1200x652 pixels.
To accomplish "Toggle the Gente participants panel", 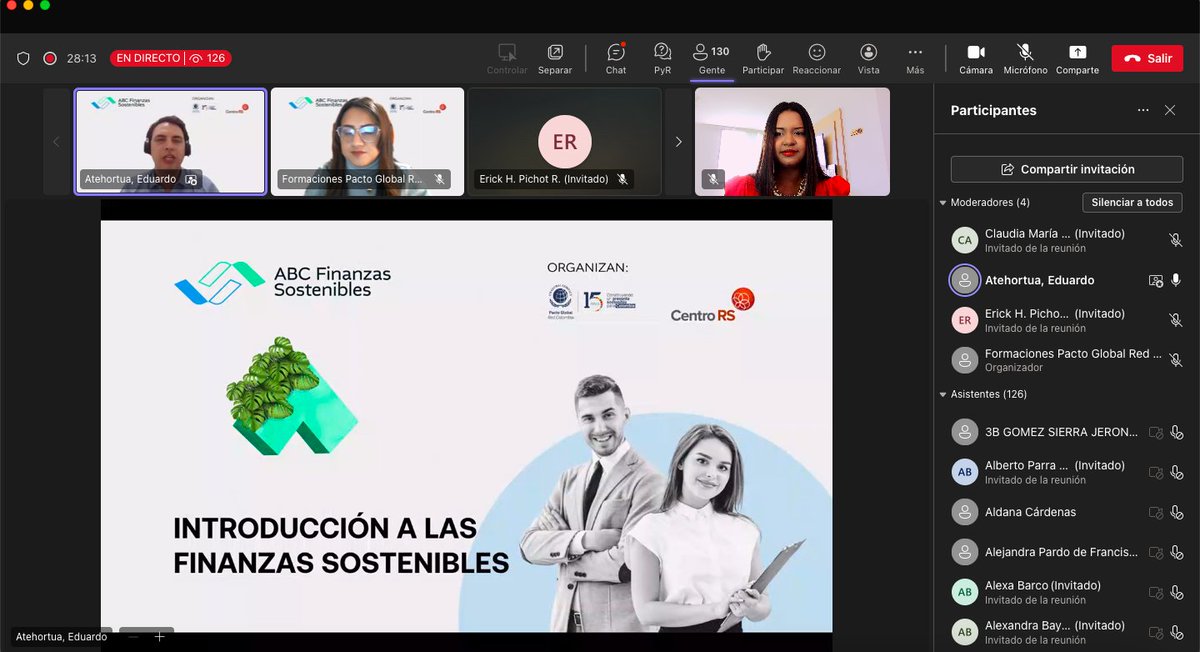I will tap(712, 58).
